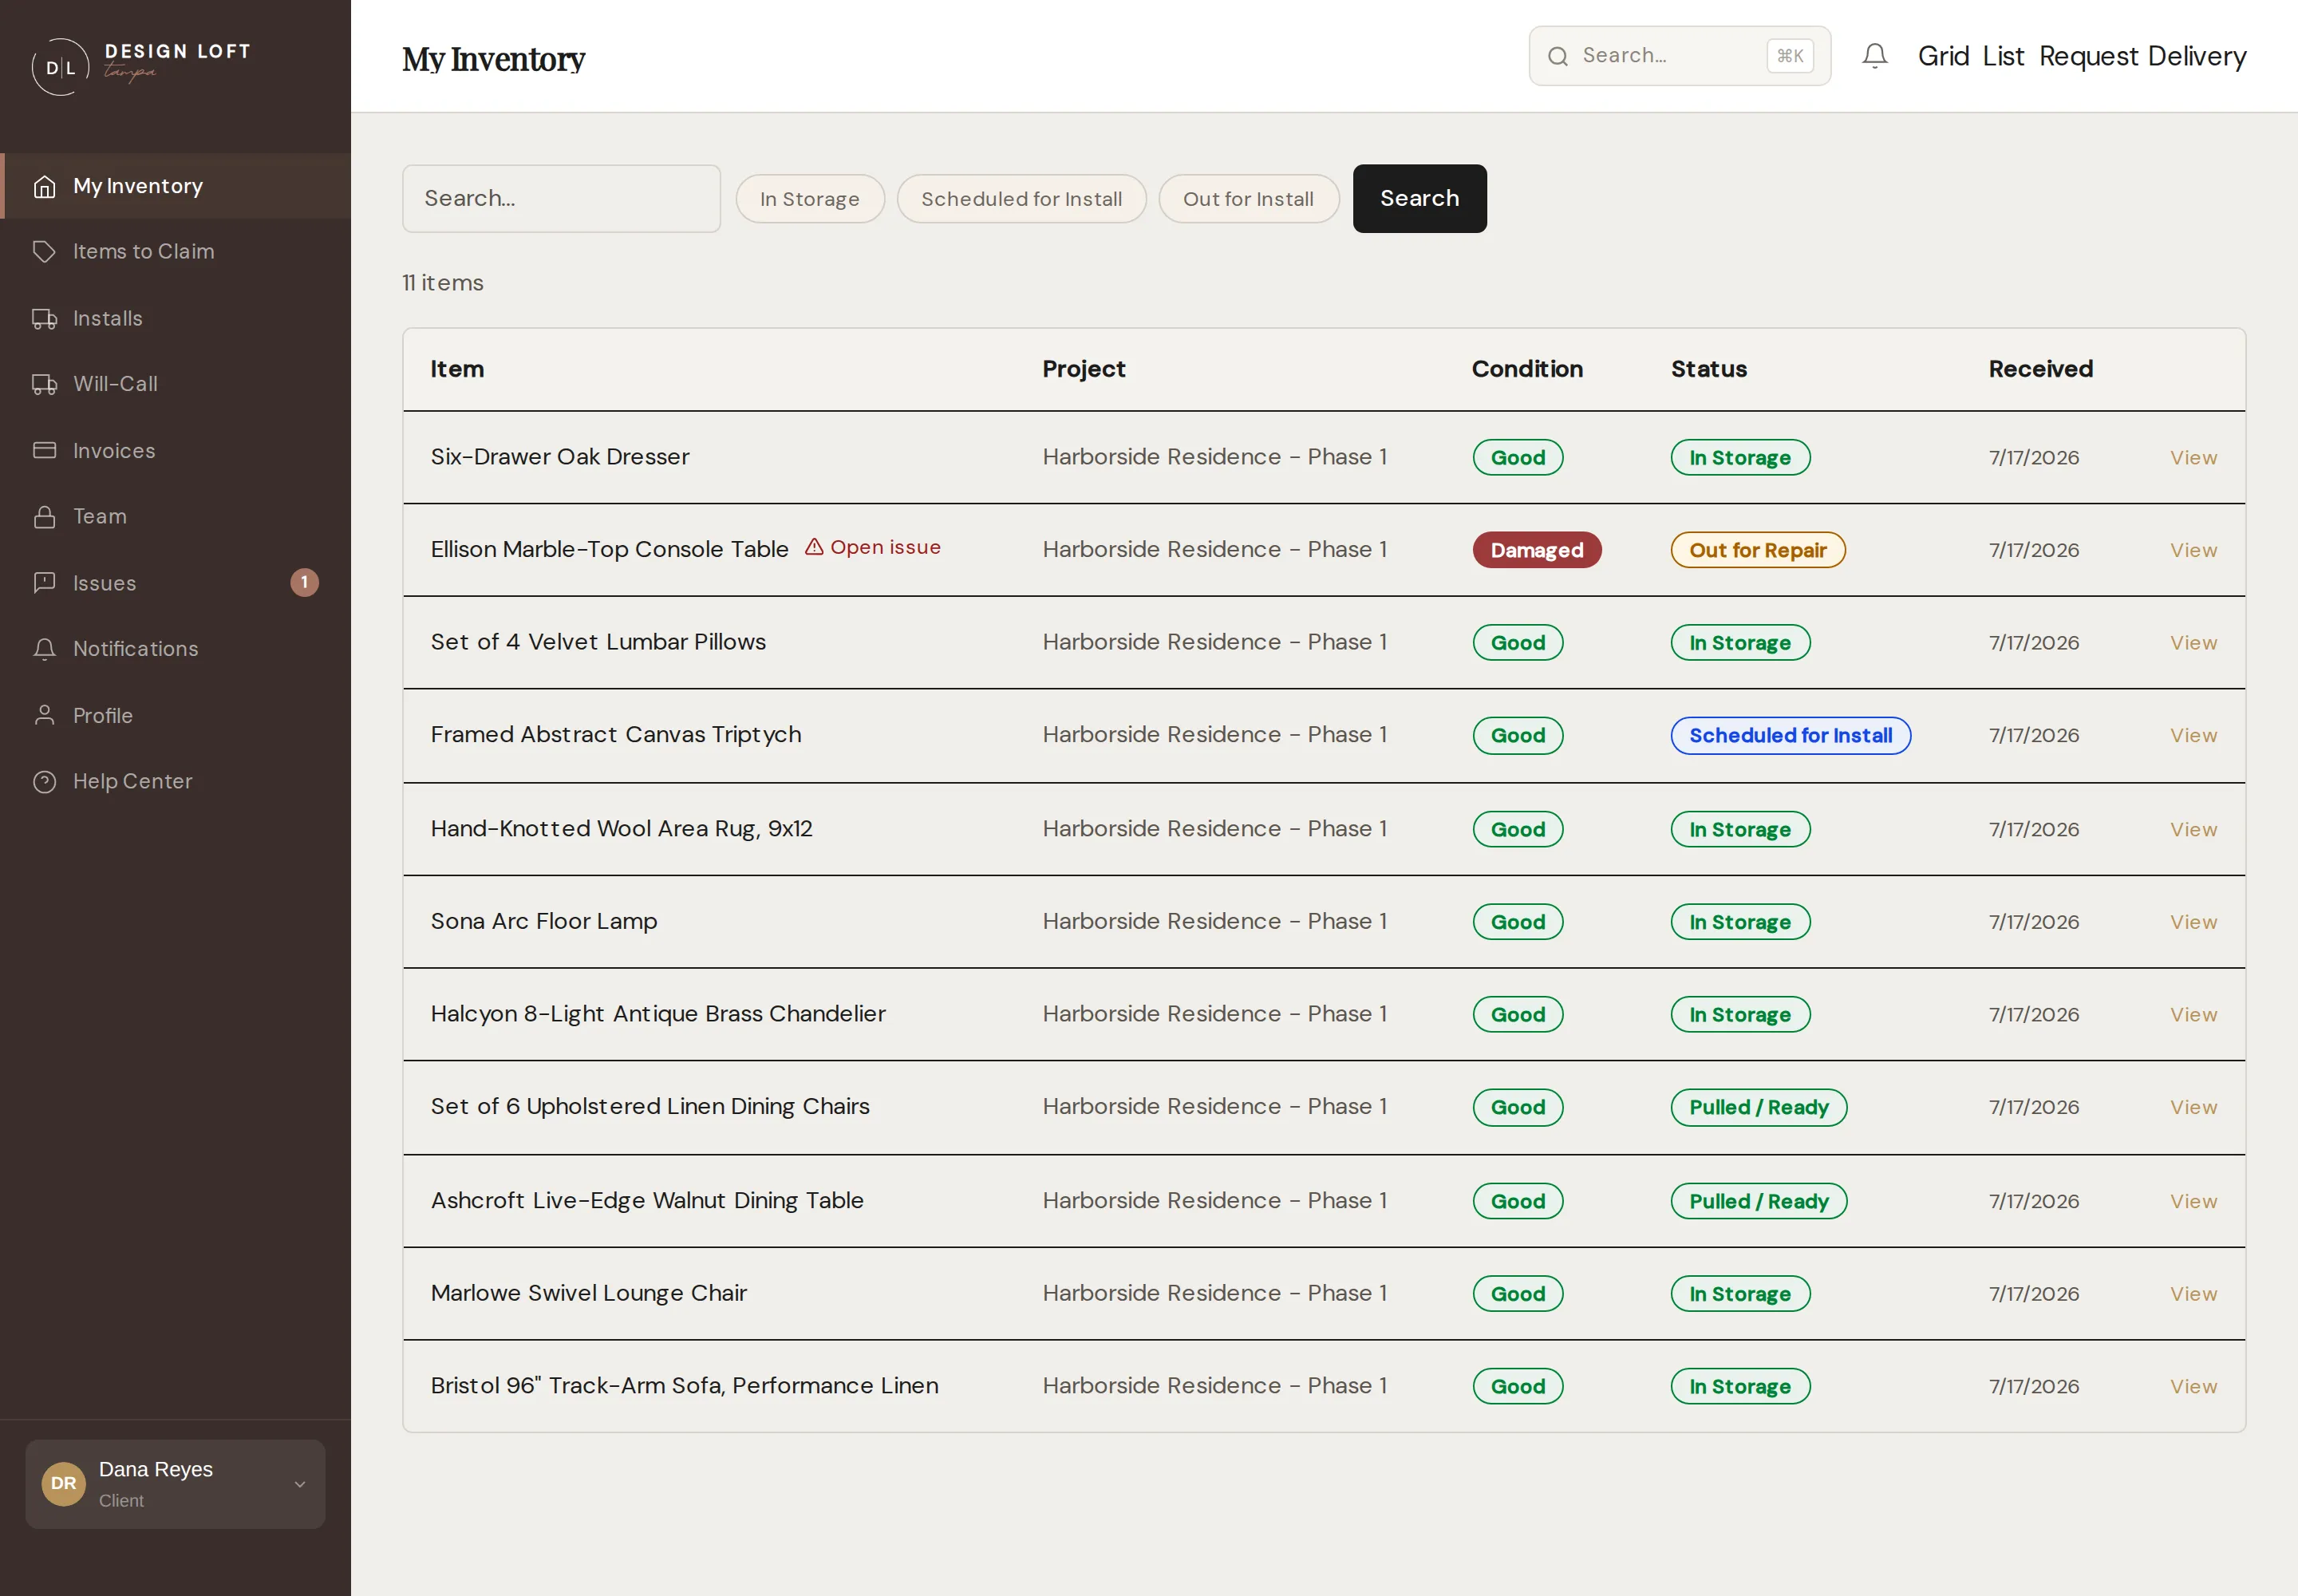Click the flag chat icon beside Issues
2298x1596 pixels.
click(44, 583)
